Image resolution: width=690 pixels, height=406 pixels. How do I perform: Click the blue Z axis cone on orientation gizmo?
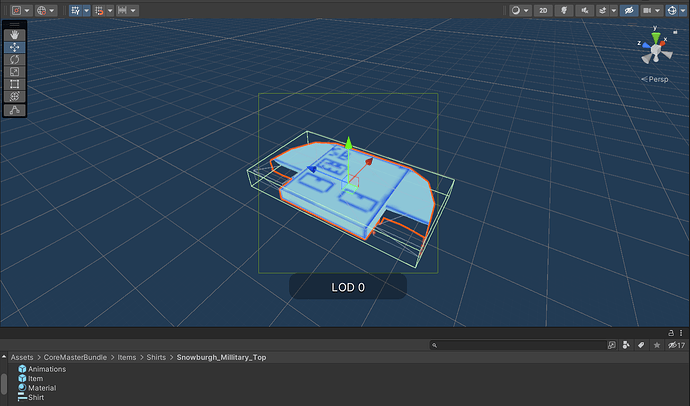[646, 45]
